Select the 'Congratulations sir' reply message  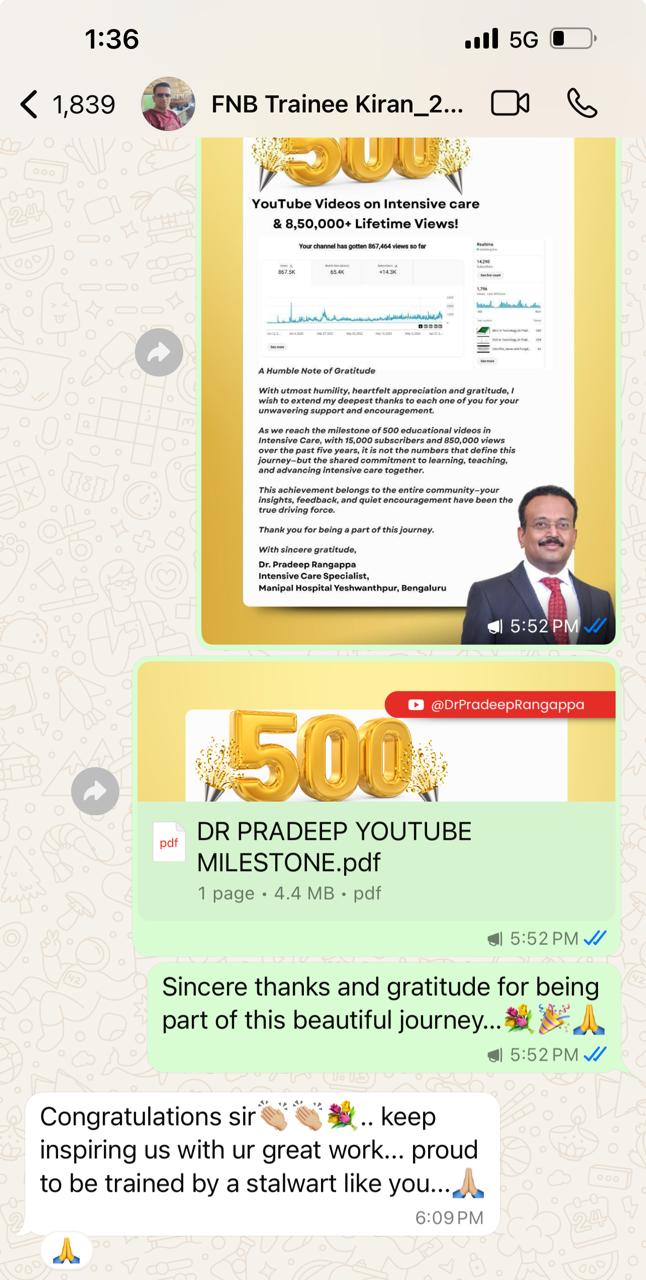click(261, 1164)
